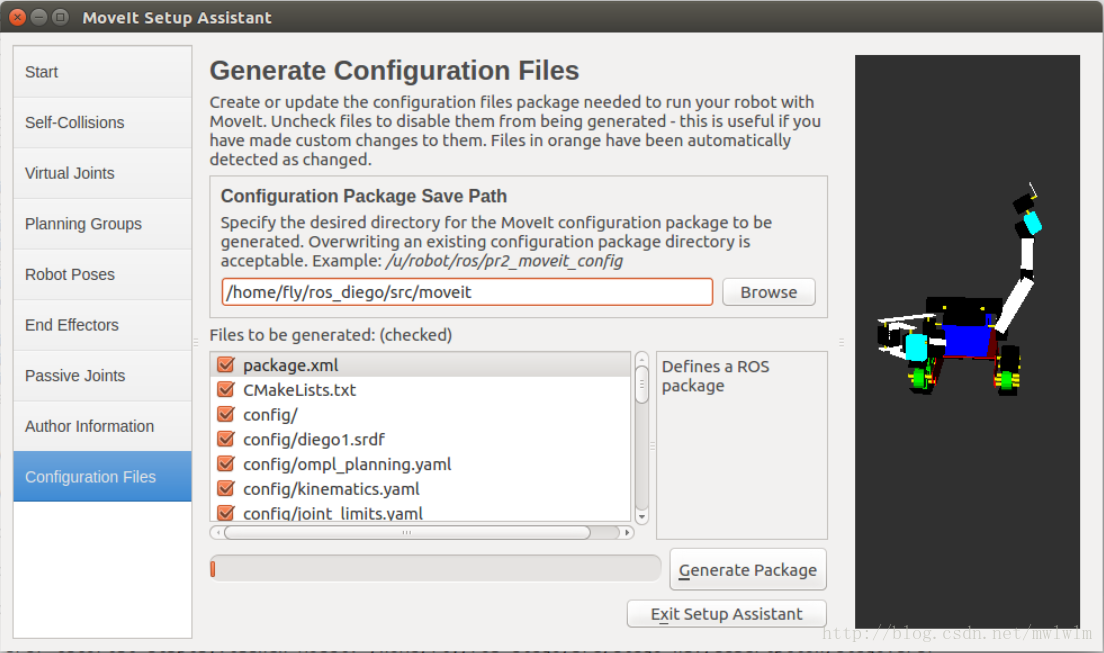Select the config/joint_limits.yaml file name
The image size is (1104, 653).
(x=333, y=514)
